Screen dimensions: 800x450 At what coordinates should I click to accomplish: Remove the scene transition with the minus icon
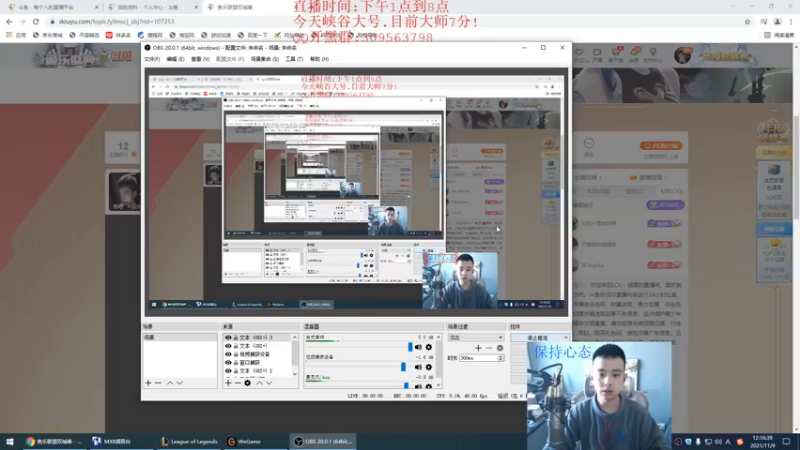[x=489, y=348]
